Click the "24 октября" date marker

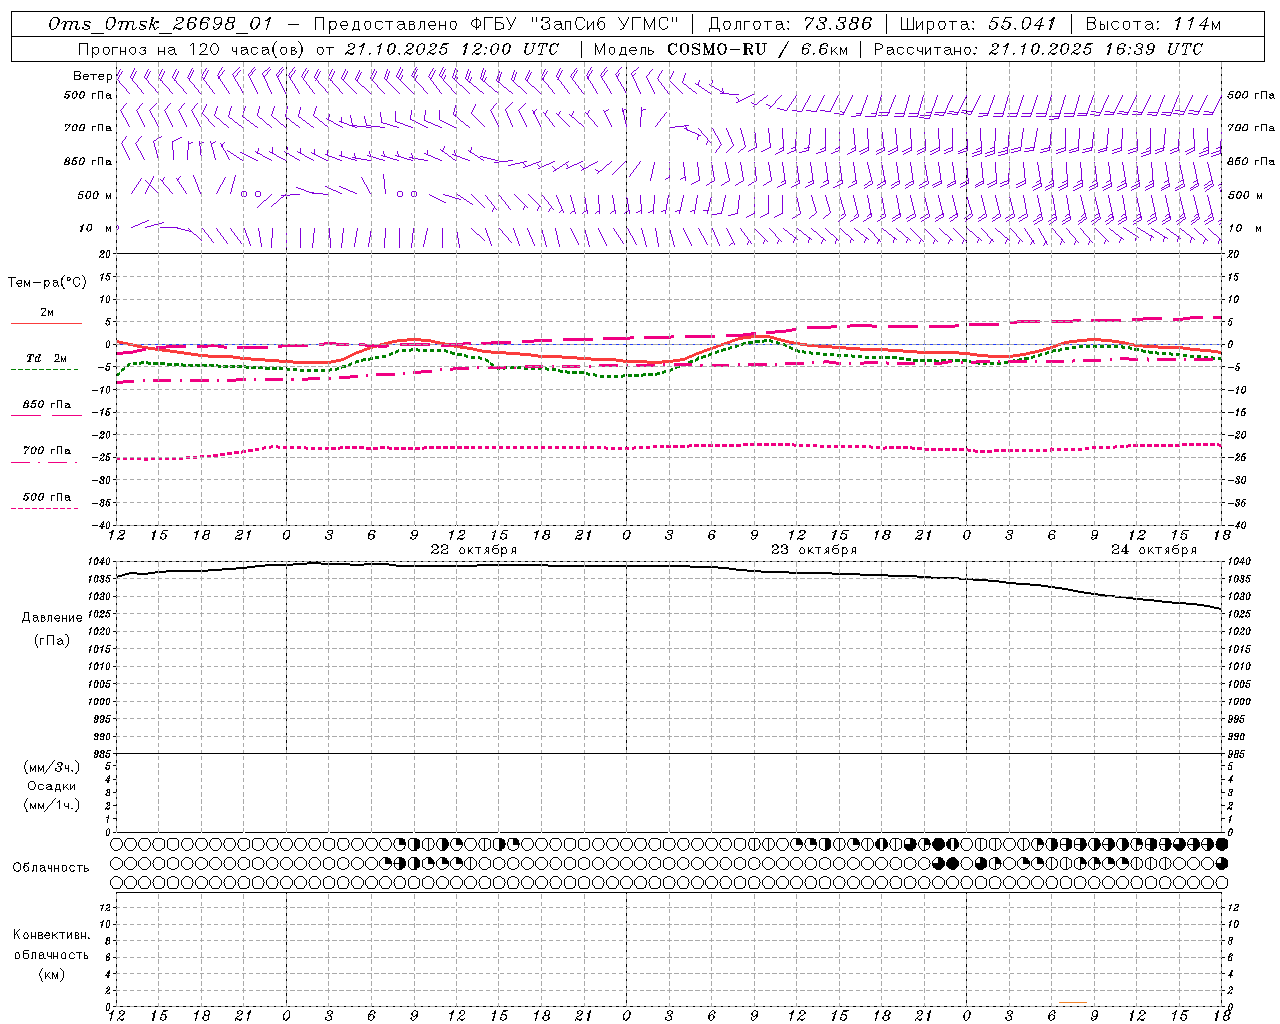1154,550
